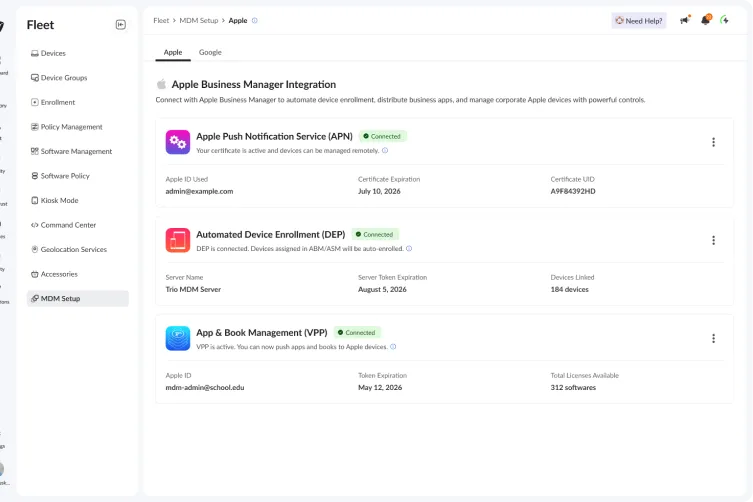Screen dimensions: 753x502
Task: Open the Enrollment section
Action: point(53,102)
